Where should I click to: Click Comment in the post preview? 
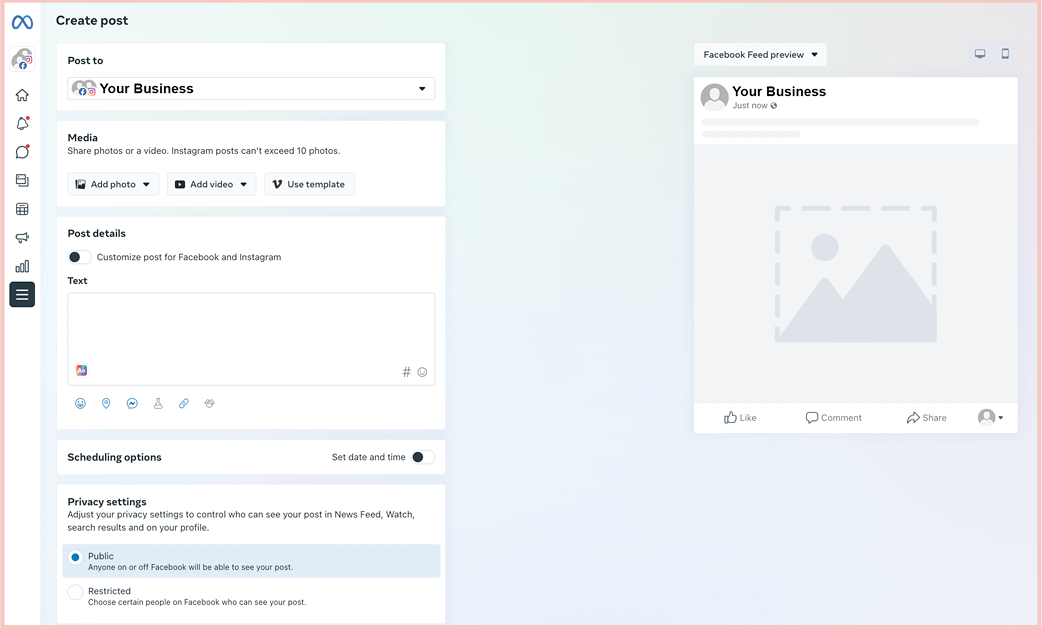click(833, 418)
